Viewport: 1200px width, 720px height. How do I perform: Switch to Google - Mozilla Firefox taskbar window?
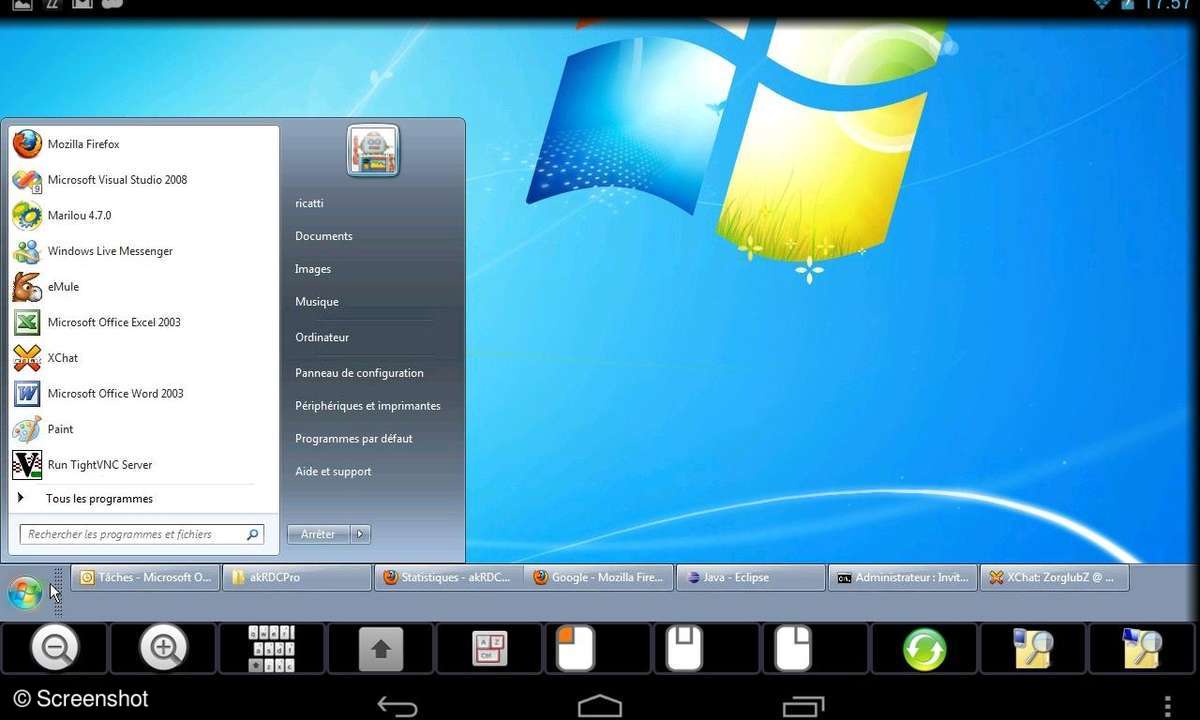(x=600, y=578)
